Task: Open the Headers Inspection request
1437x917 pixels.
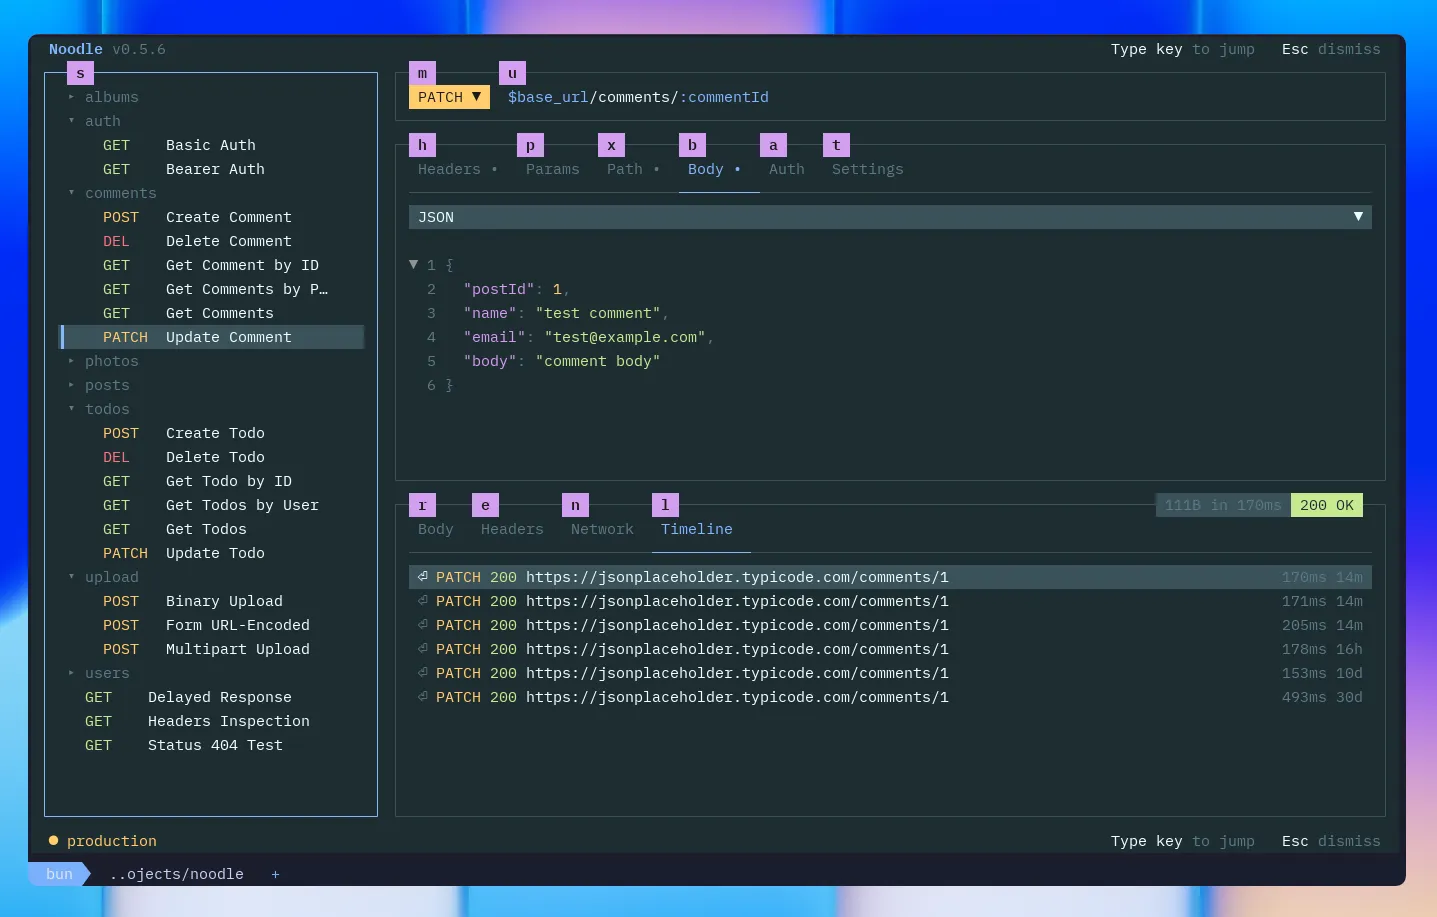Action: tap(212, 721)
